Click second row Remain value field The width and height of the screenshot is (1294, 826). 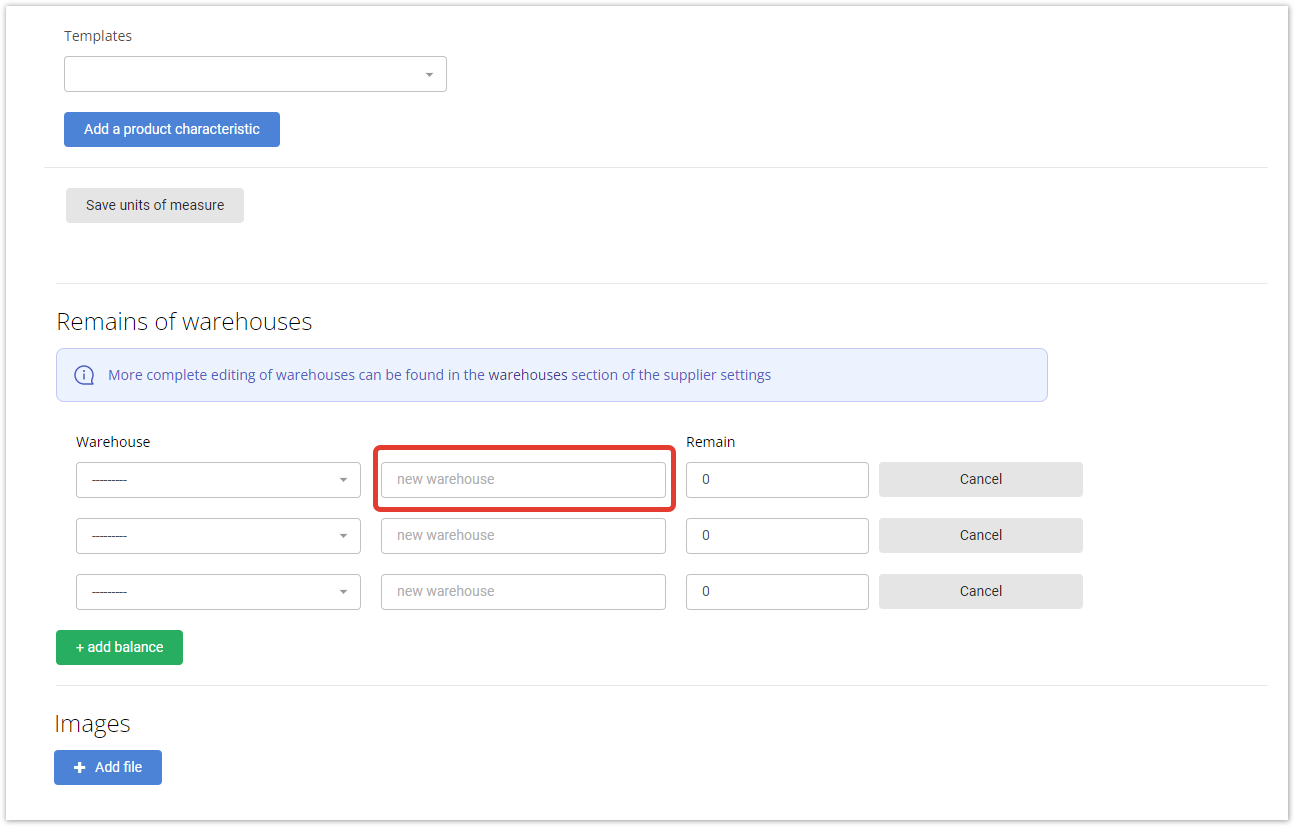click(777, 536)
